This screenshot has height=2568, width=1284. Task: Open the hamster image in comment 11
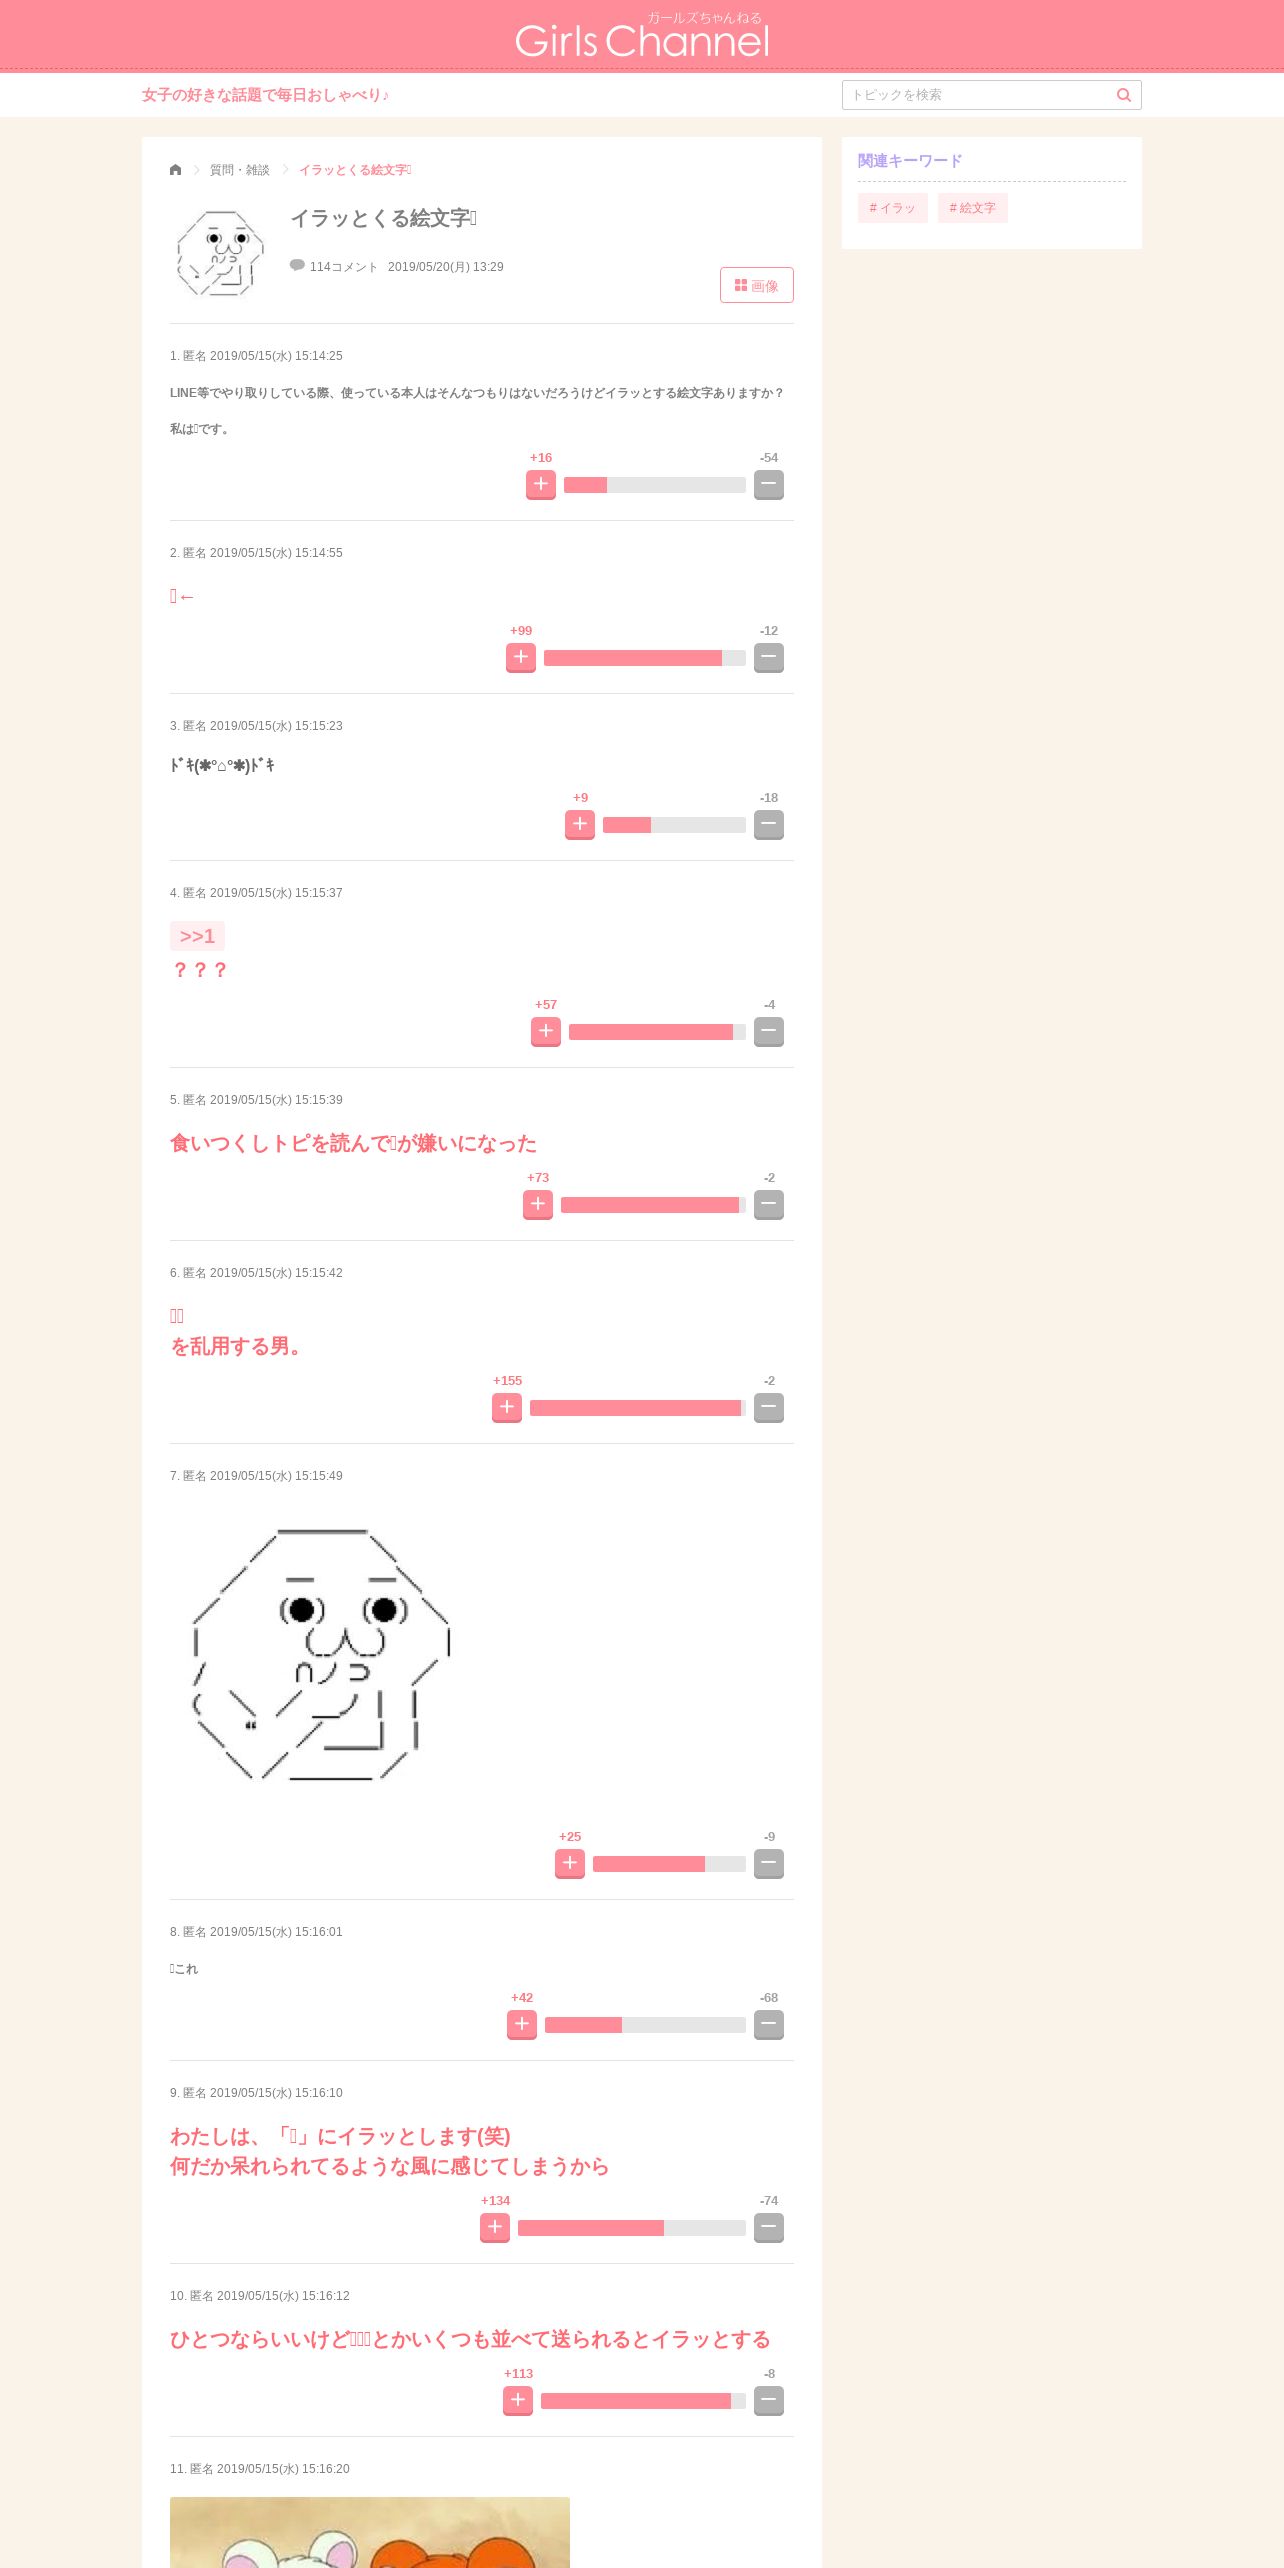tap(370, 2532)
